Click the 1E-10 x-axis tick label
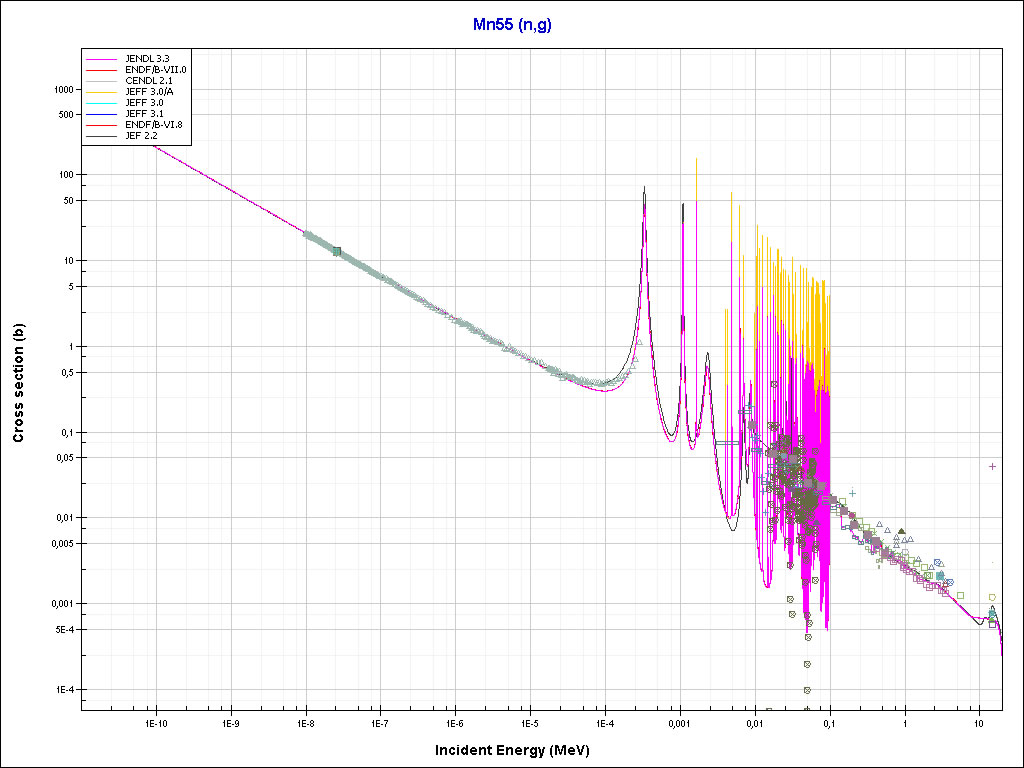1024x768 pixels. [x=155, y=722]
